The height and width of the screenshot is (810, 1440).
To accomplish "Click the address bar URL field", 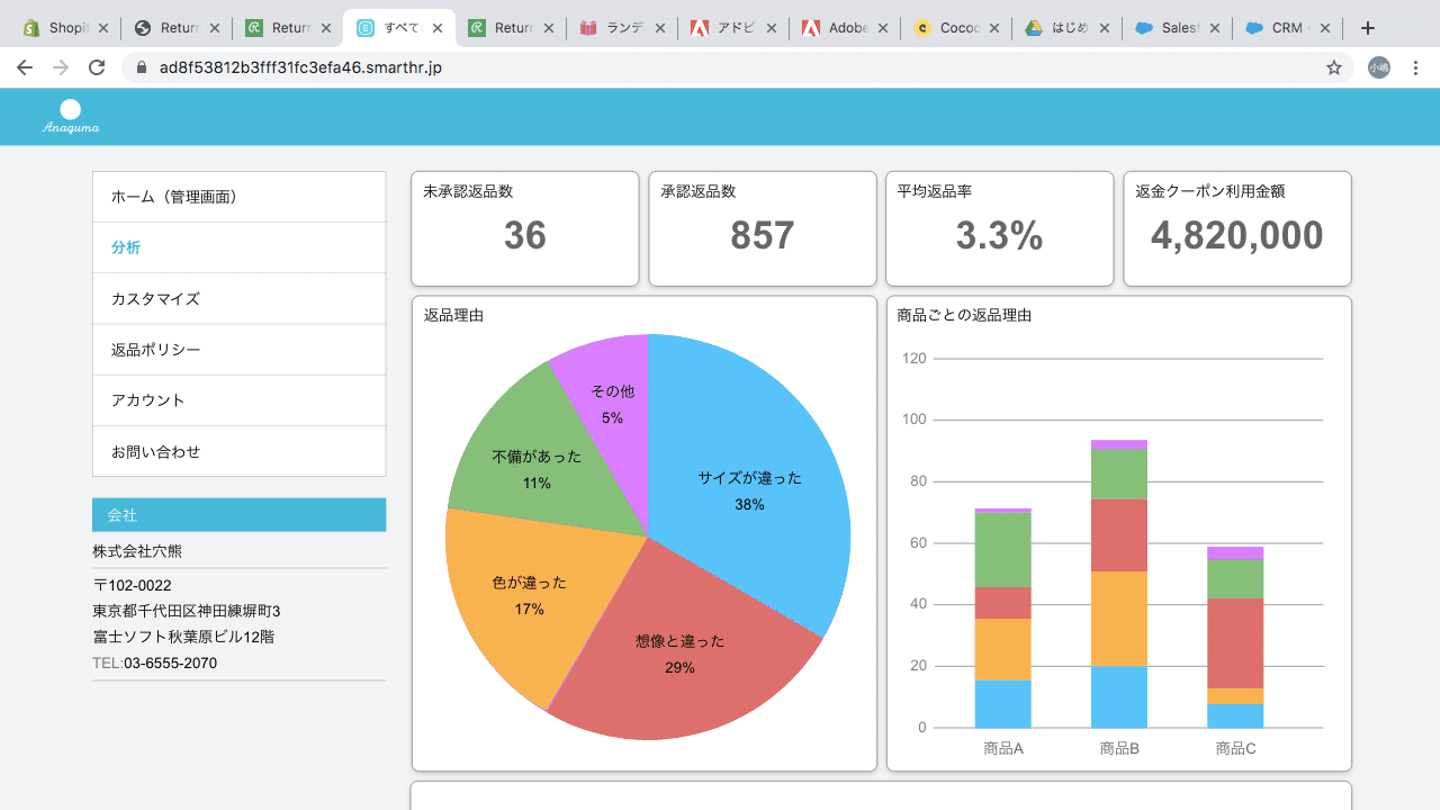I will (700, 68).
